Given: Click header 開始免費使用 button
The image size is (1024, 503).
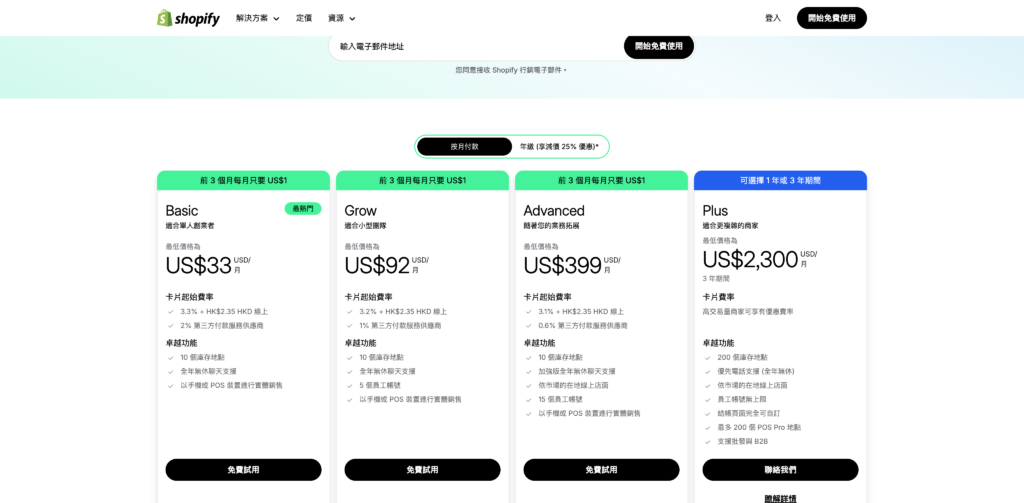Looking at the screenshot, I should pos(831,18).
